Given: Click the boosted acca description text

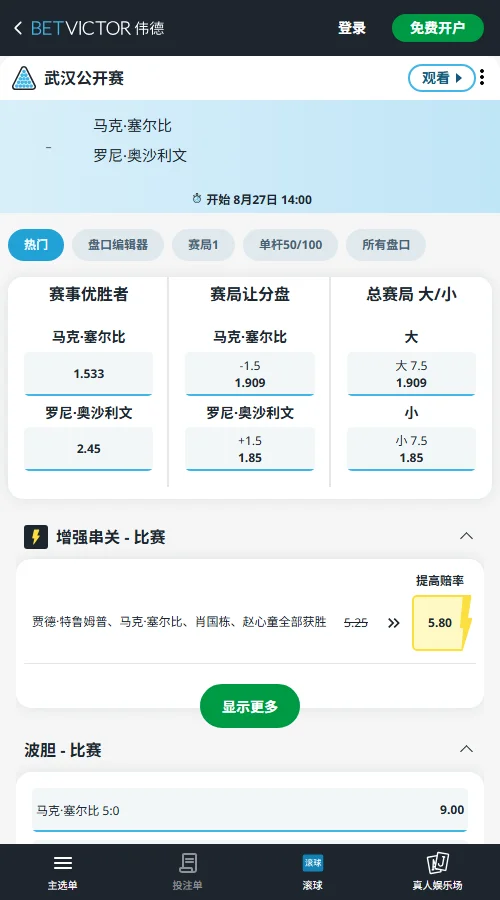Looking at the screenshot, I should (x=179, y=622).
